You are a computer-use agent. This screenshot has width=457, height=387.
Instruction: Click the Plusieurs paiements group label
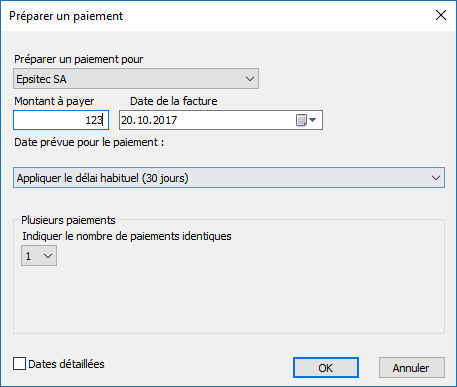(68, 220)
